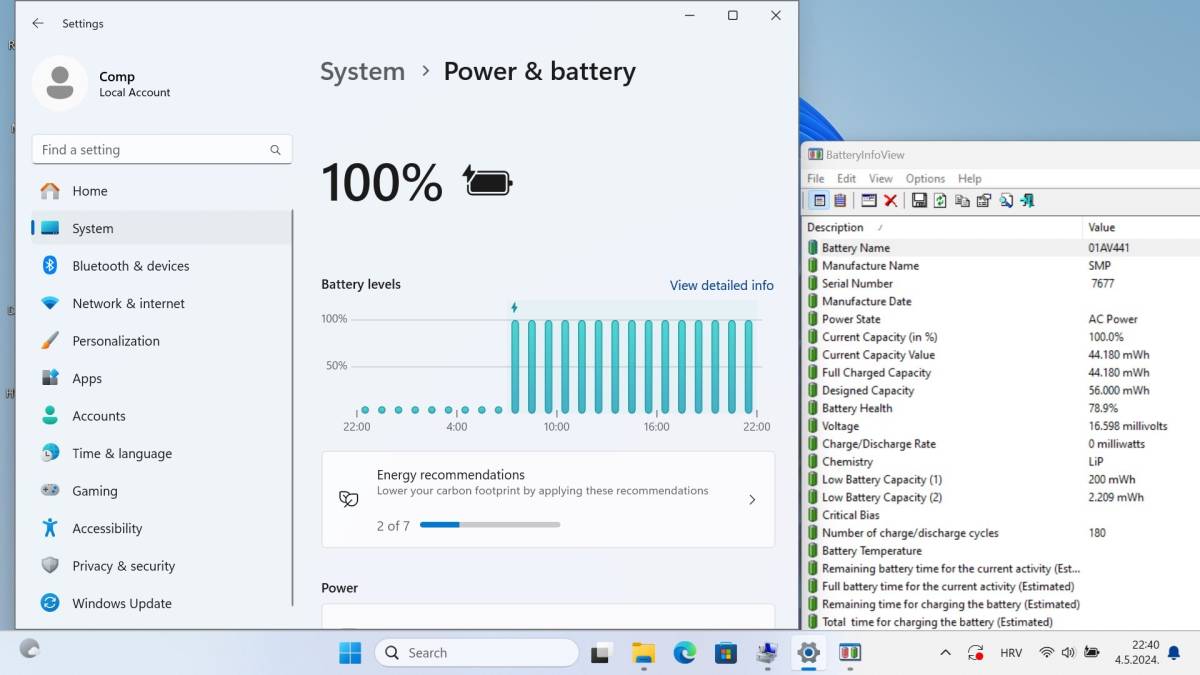Select the battery log view toolbar icon
The width and height of the screenshot is (1200, 675).
point(840,200)
